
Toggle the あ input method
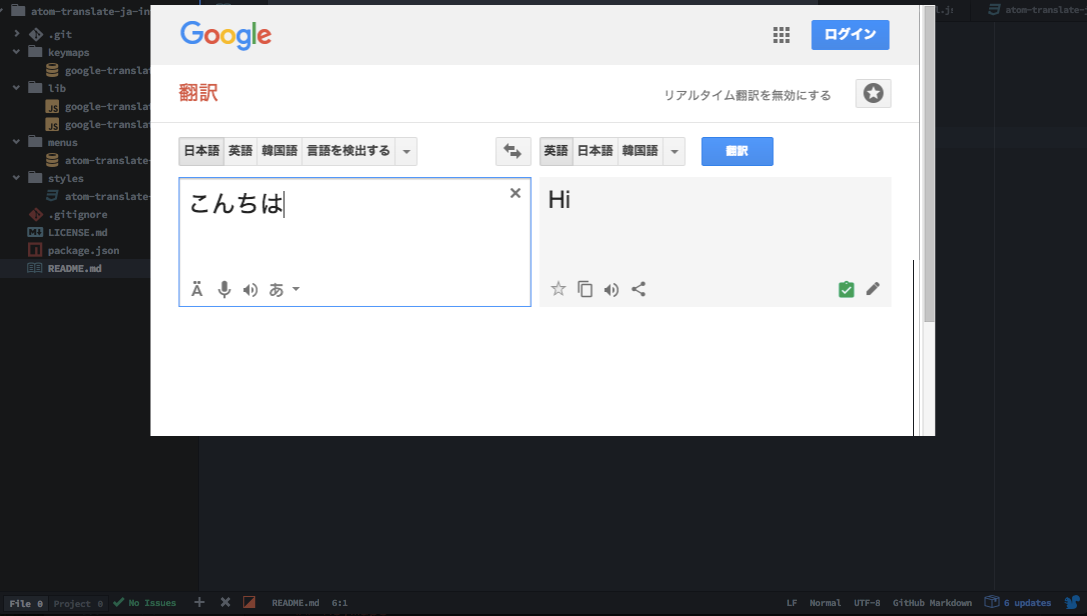point(277,290)
